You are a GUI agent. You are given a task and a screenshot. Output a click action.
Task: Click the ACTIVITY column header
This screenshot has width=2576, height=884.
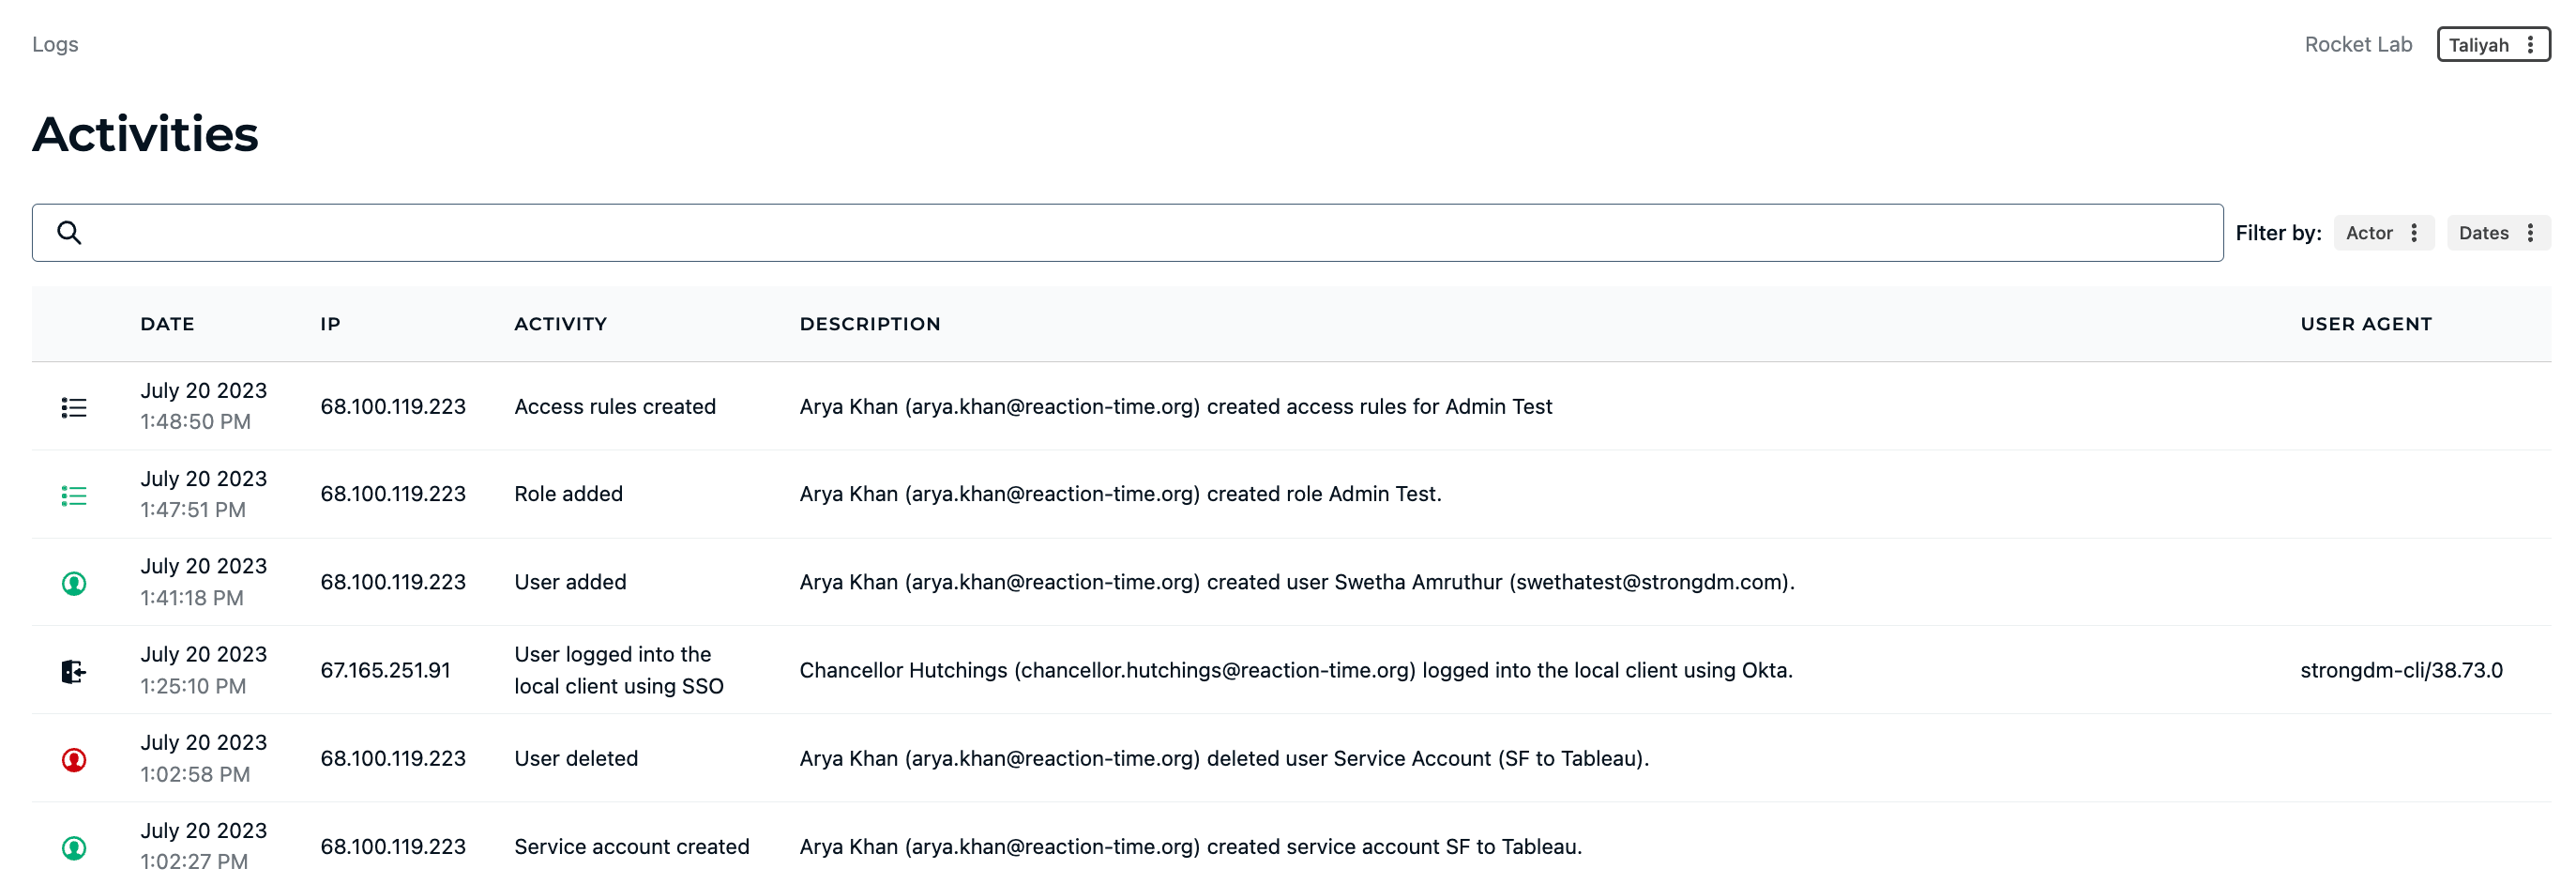560,324
